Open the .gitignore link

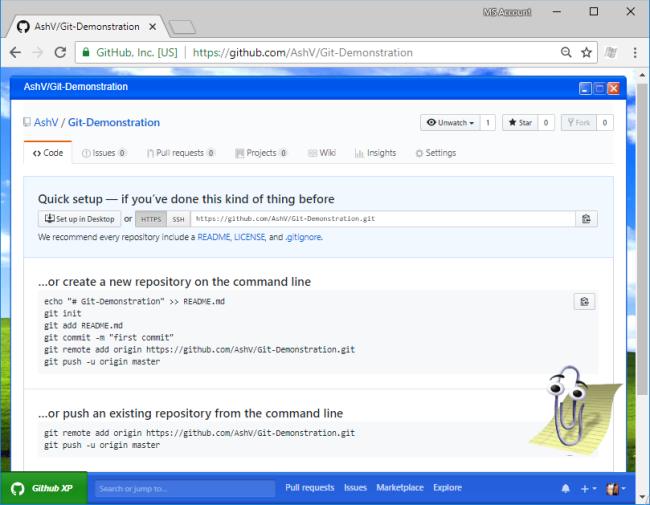pos(303,237)
